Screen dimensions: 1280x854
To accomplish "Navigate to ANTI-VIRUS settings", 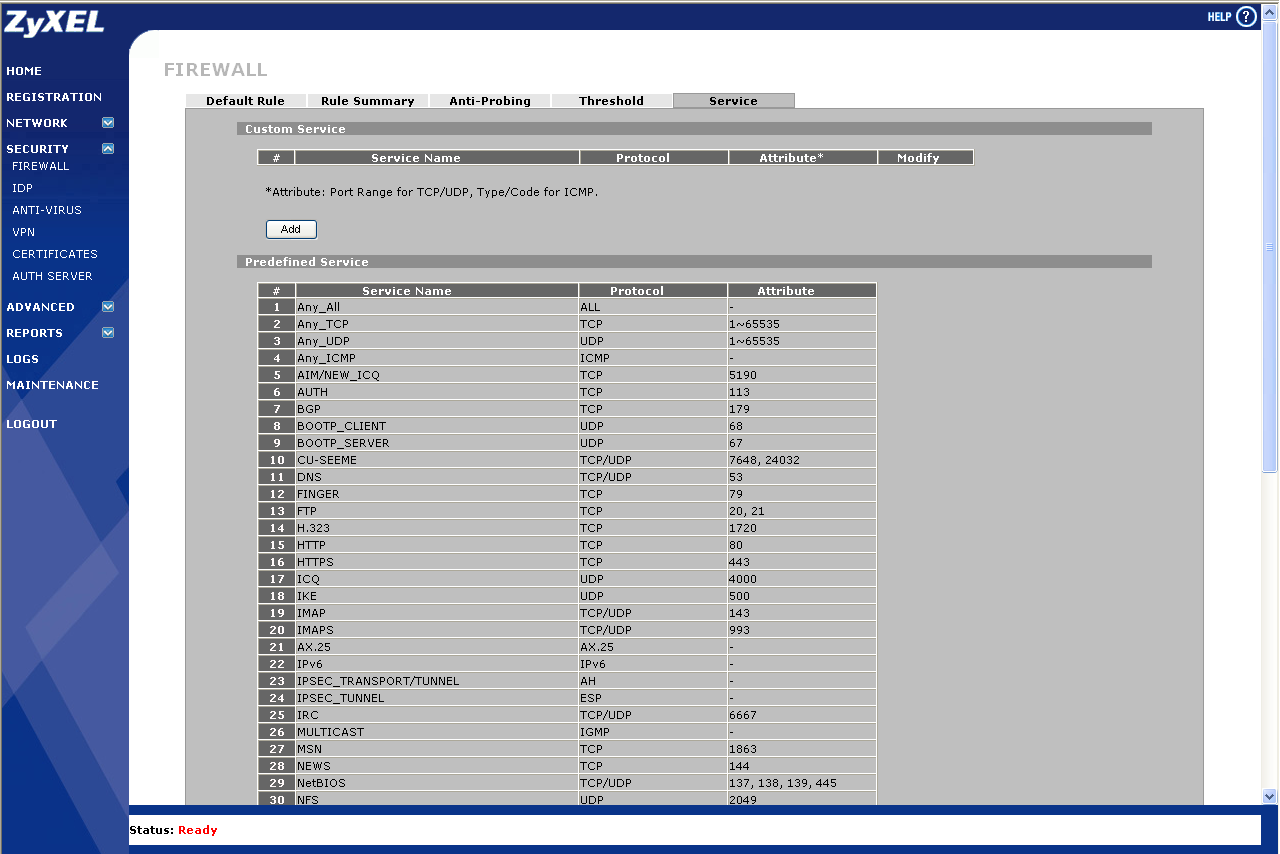I will click(x=47, y=210).
